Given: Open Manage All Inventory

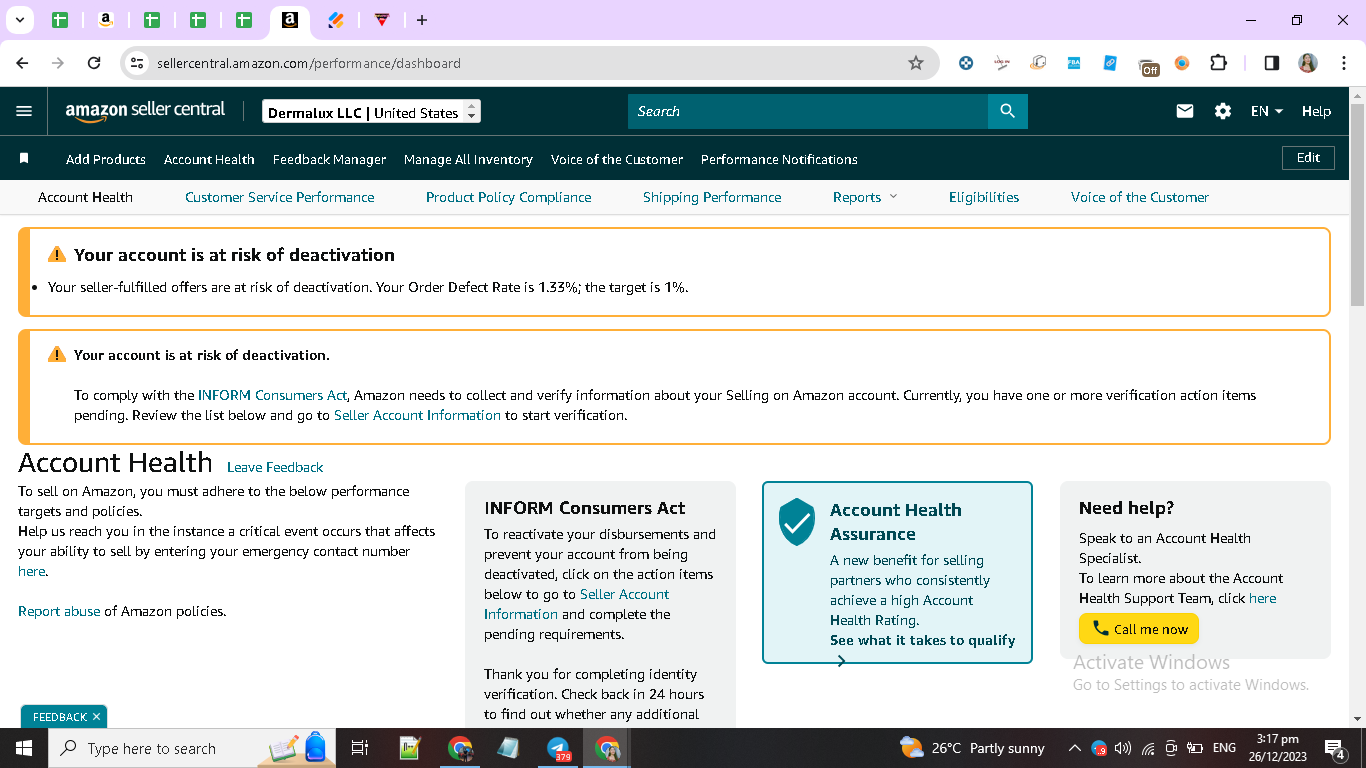Looking at the screenshot, I should click(x=468, y=159).
